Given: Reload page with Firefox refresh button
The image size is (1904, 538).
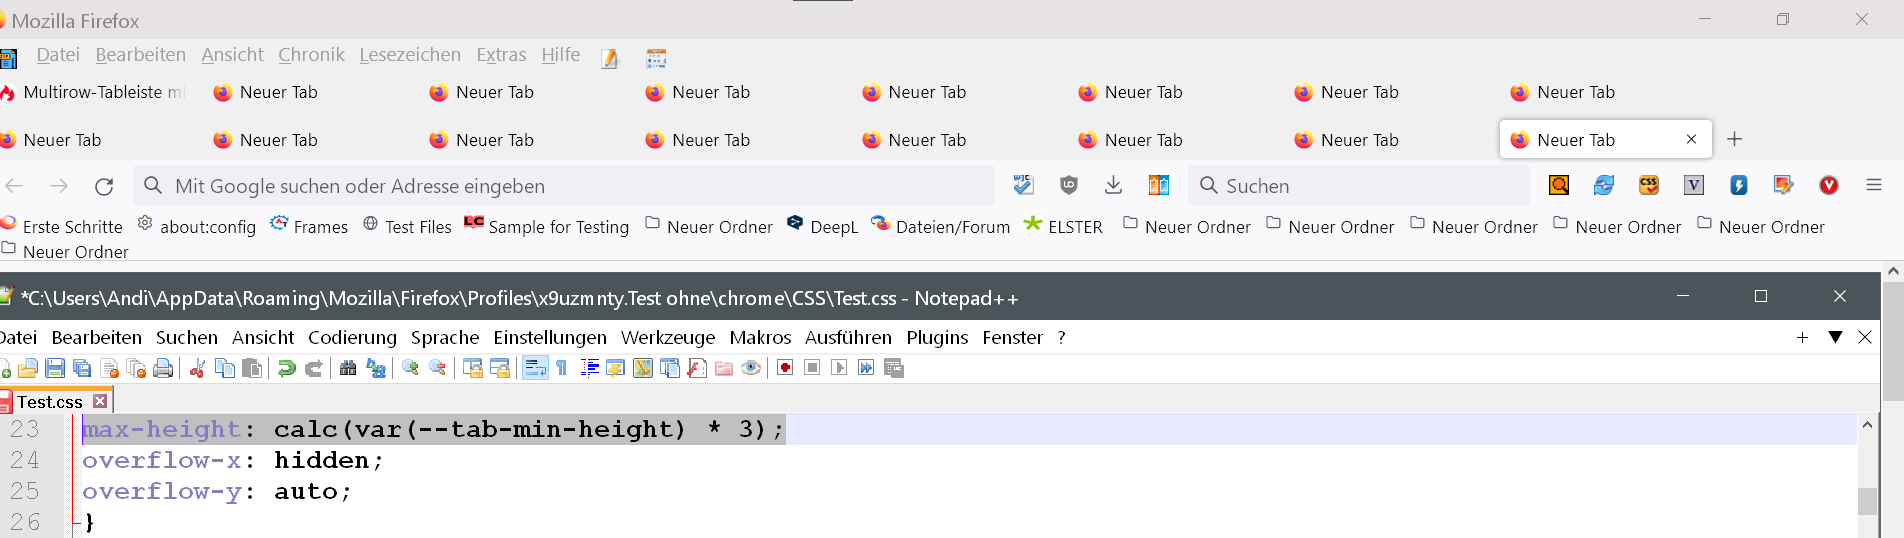Looking at the screenshot, I should pyautogui.click(x=104, y=186).
